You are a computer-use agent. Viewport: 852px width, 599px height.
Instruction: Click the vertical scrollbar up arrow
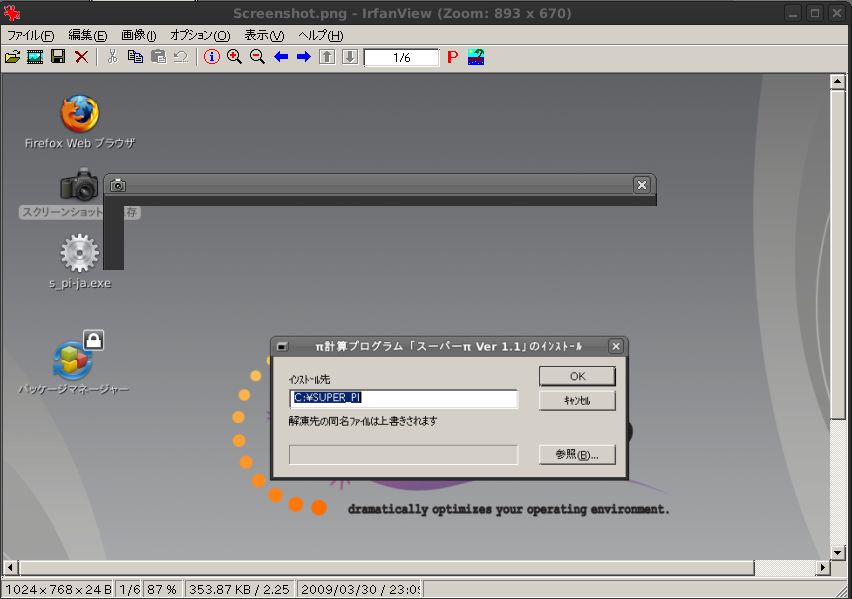click(x=837, y=82)
